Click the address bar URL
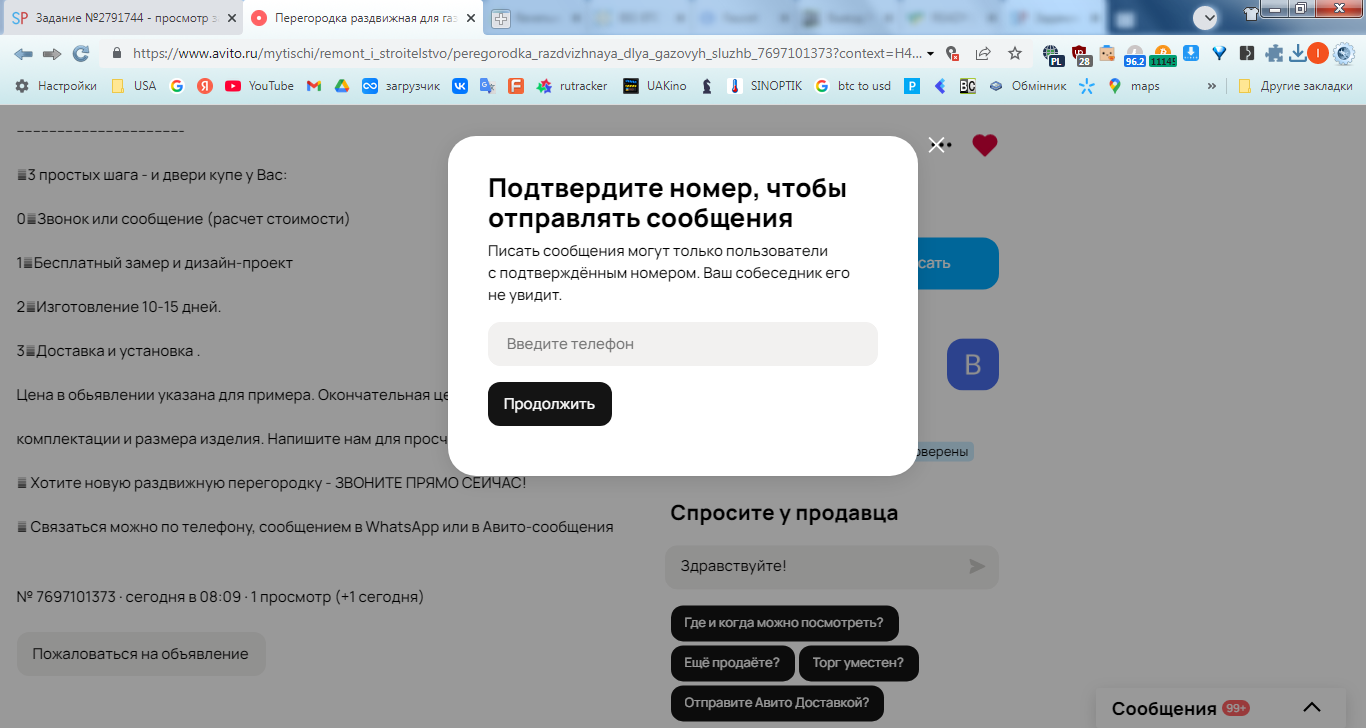1366x728 pixels. tap(527, 53)
